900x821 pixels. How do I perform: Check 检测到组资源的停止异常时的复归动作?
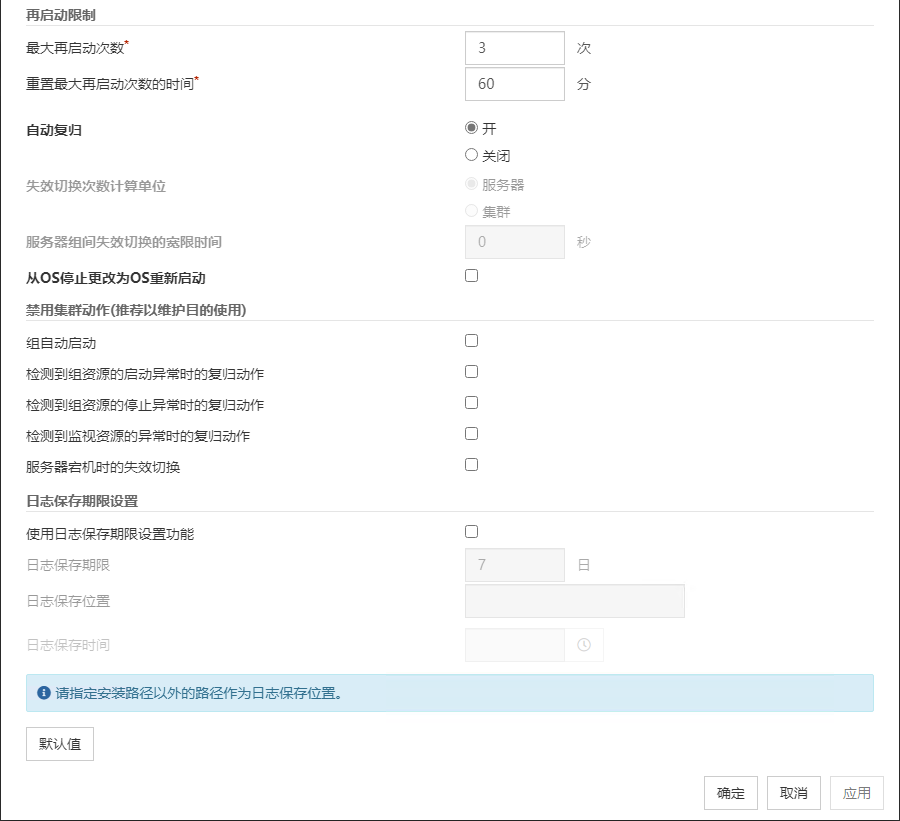pos(472,403)
